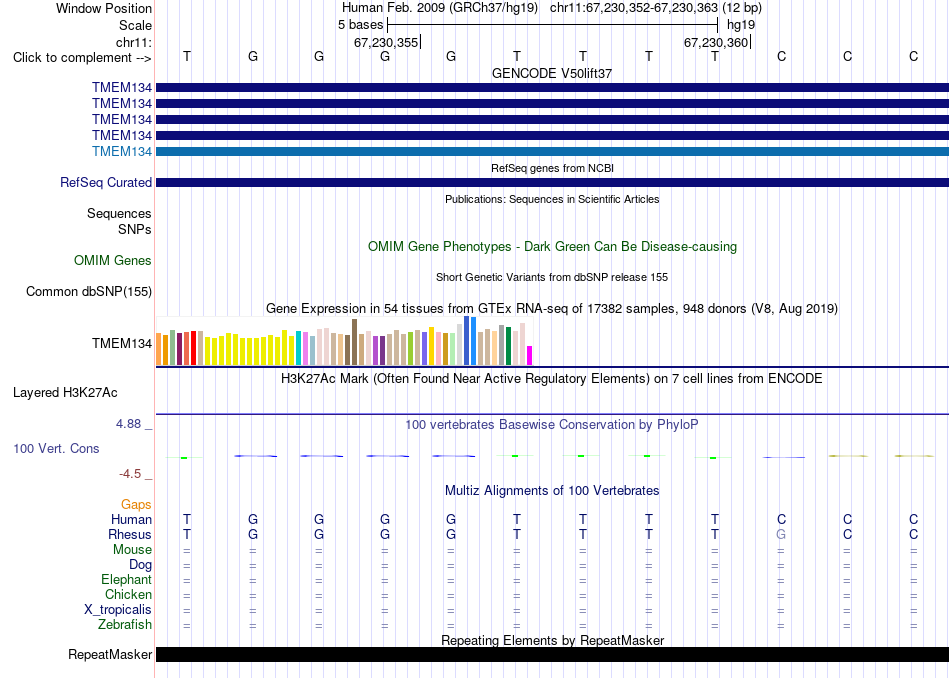Select the Chicken alignment row label
Viewport: 950px width, 678px height.
128,595
